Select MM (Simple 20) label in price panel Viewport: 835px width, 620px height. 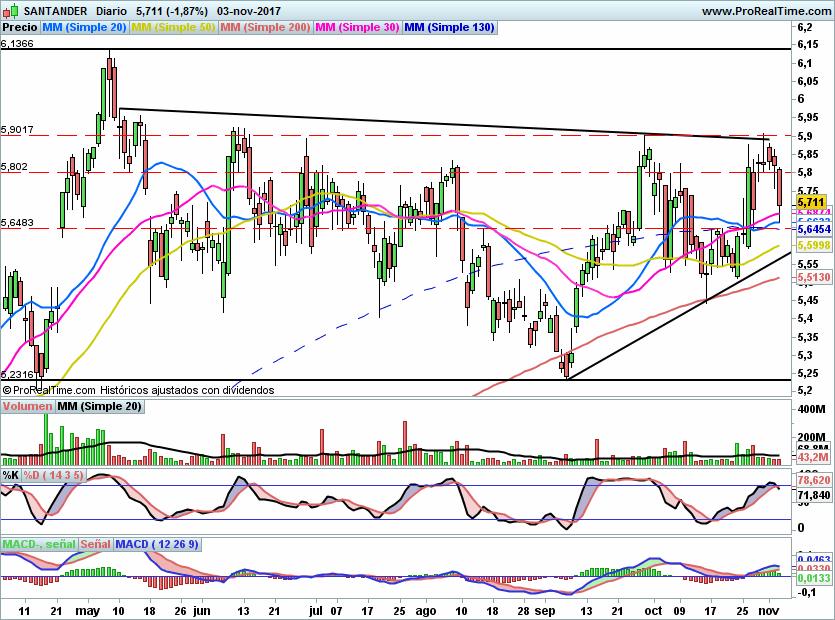84,27
